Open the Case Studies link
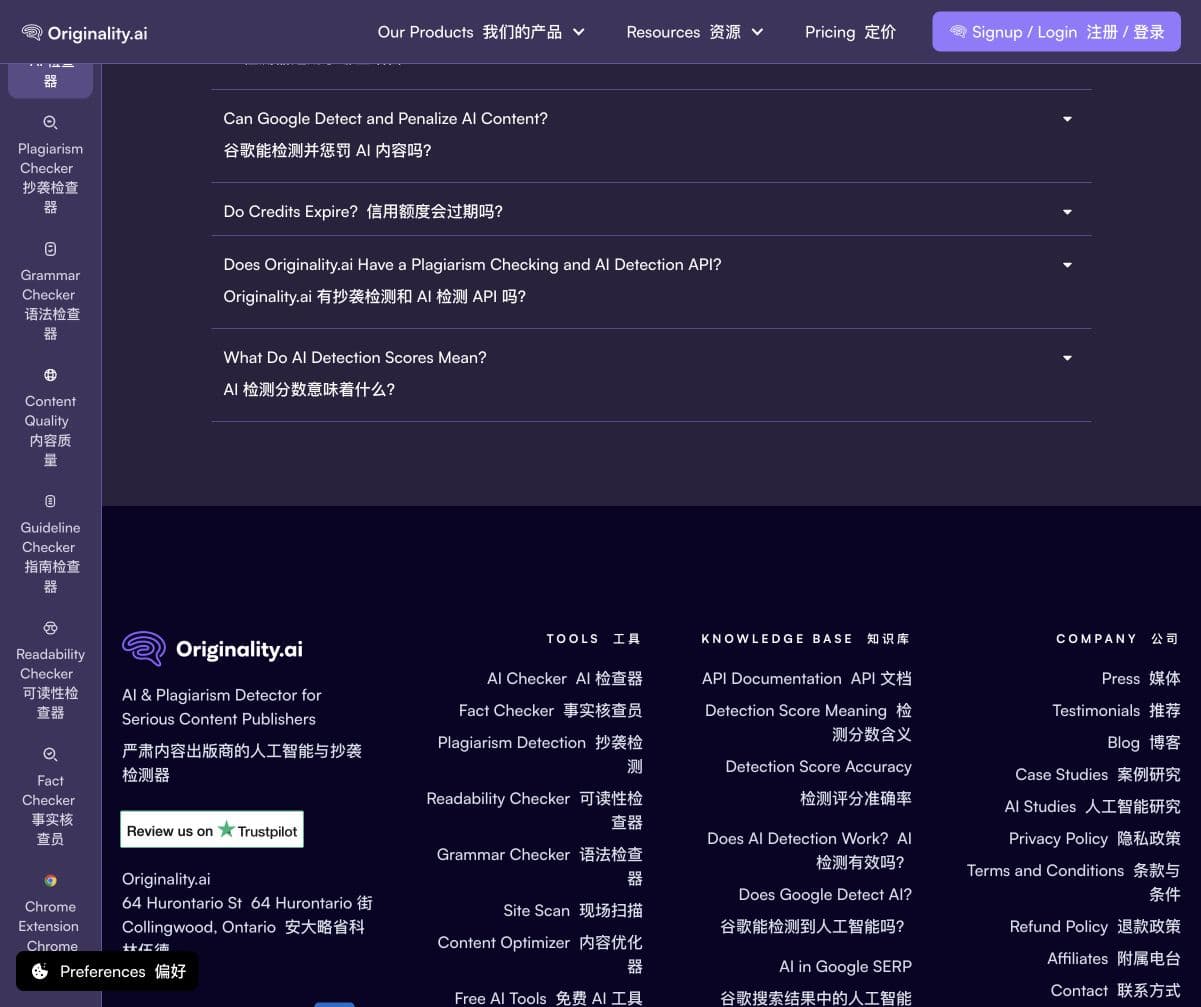This screenshot has width=1201, height=1007. [x=1098, y=774]
